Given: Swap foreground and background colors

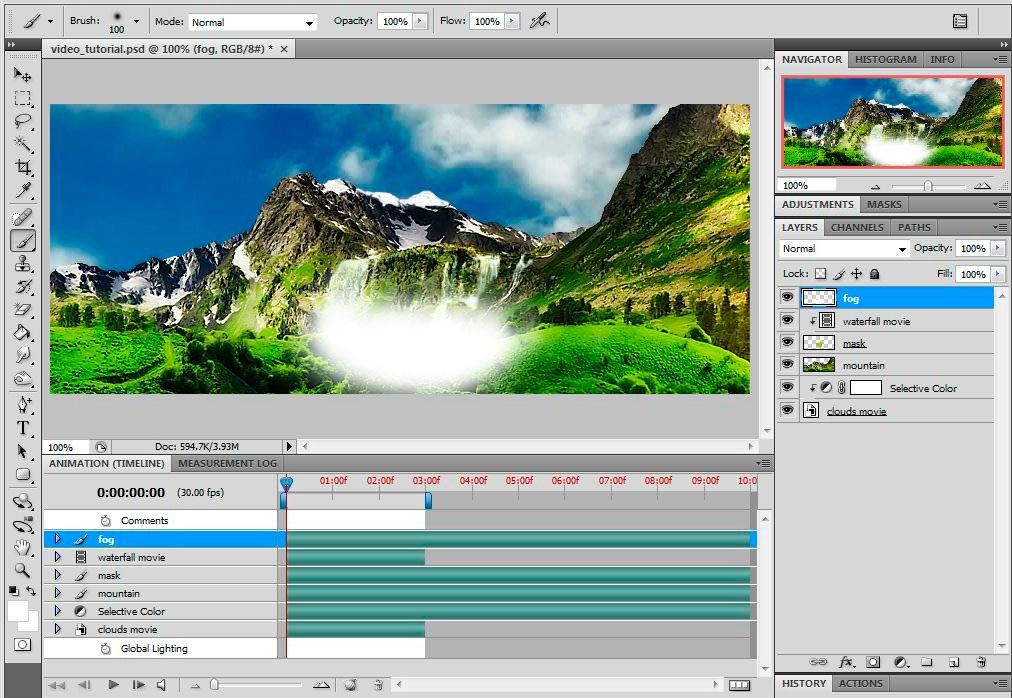Looking at the screenshot, I should [x=31, y=591].
